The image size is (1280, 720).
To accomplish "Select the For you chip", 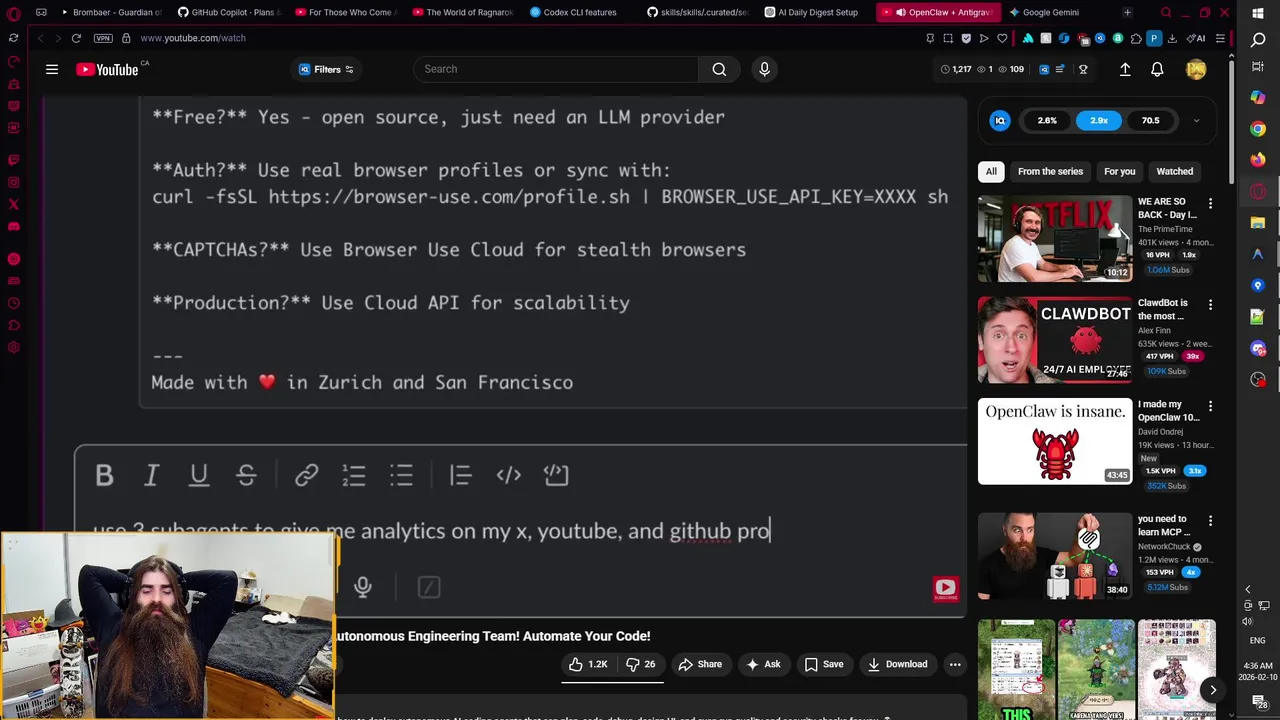I will (x=1119, y=171).
